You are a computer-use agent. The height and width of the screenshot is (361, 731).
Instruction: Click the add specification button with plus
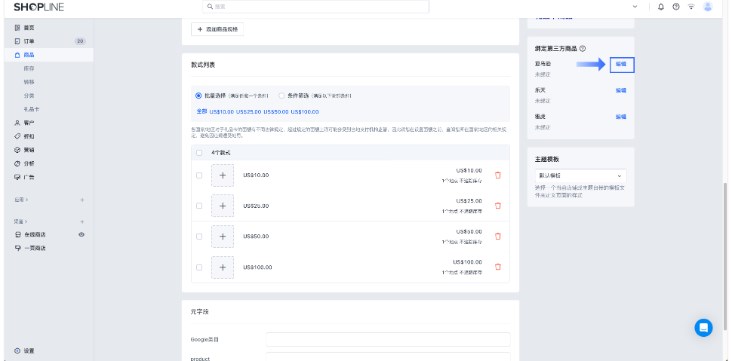(217, 29)
